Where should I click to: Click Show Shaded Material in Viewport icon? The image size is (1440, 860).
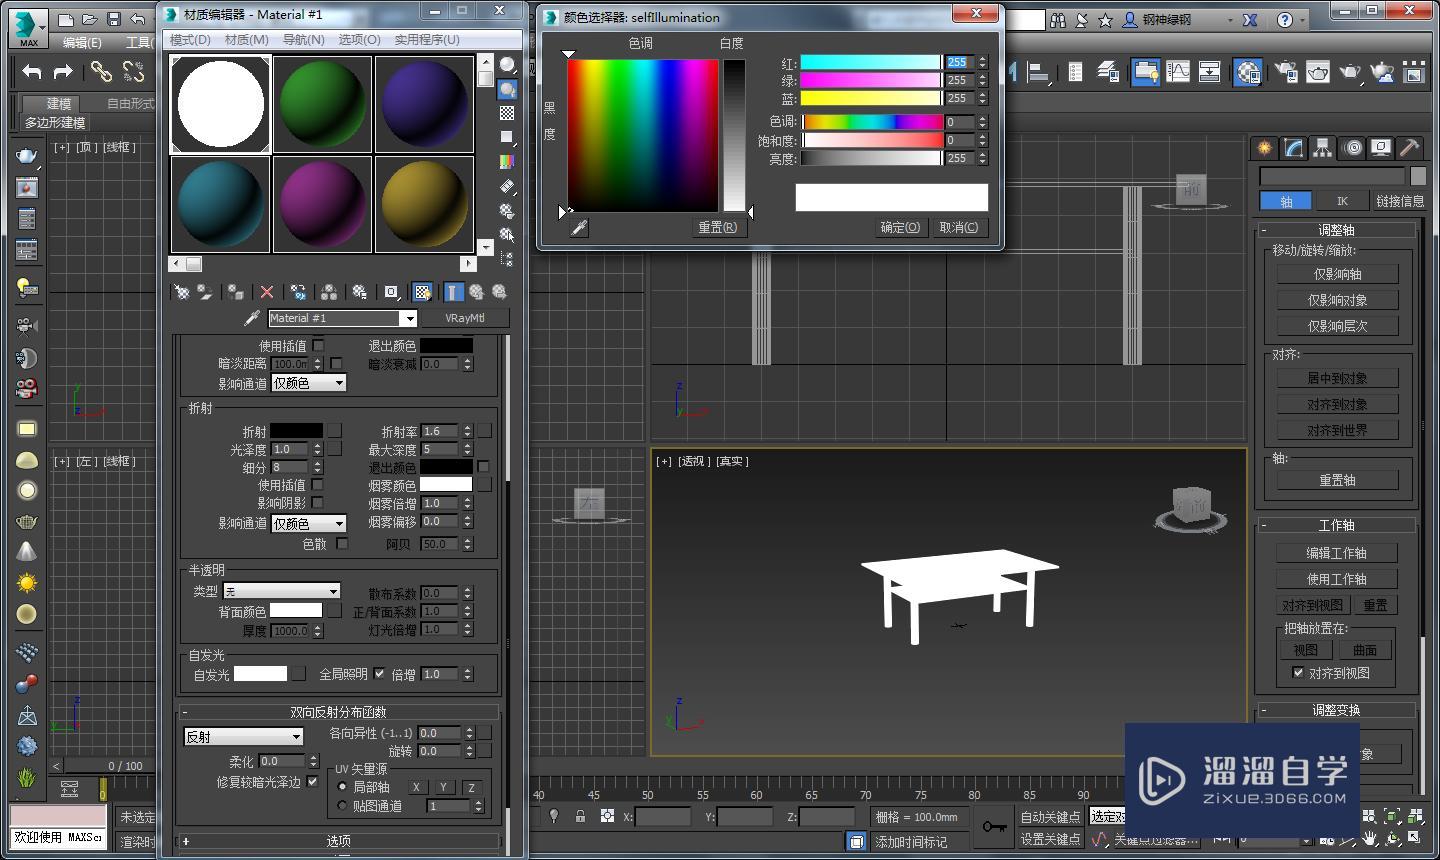[422, 292]
